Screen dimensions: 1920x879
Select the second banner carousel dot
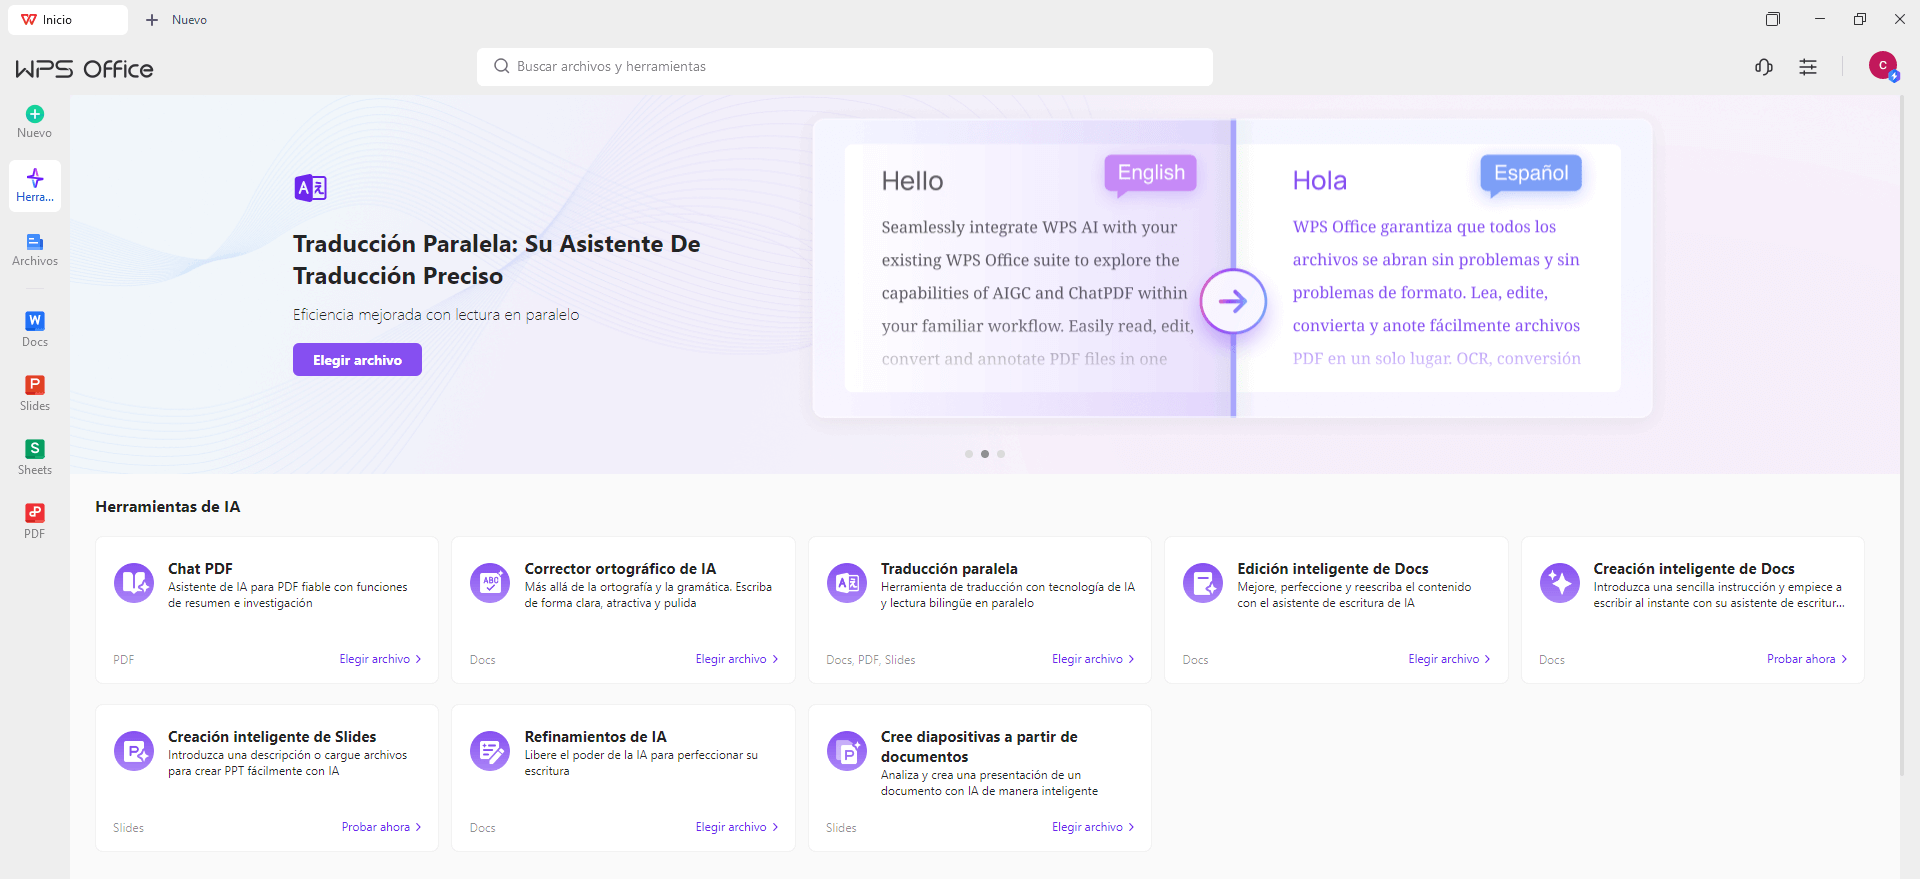pyautogui.click(x=985, y=454)
